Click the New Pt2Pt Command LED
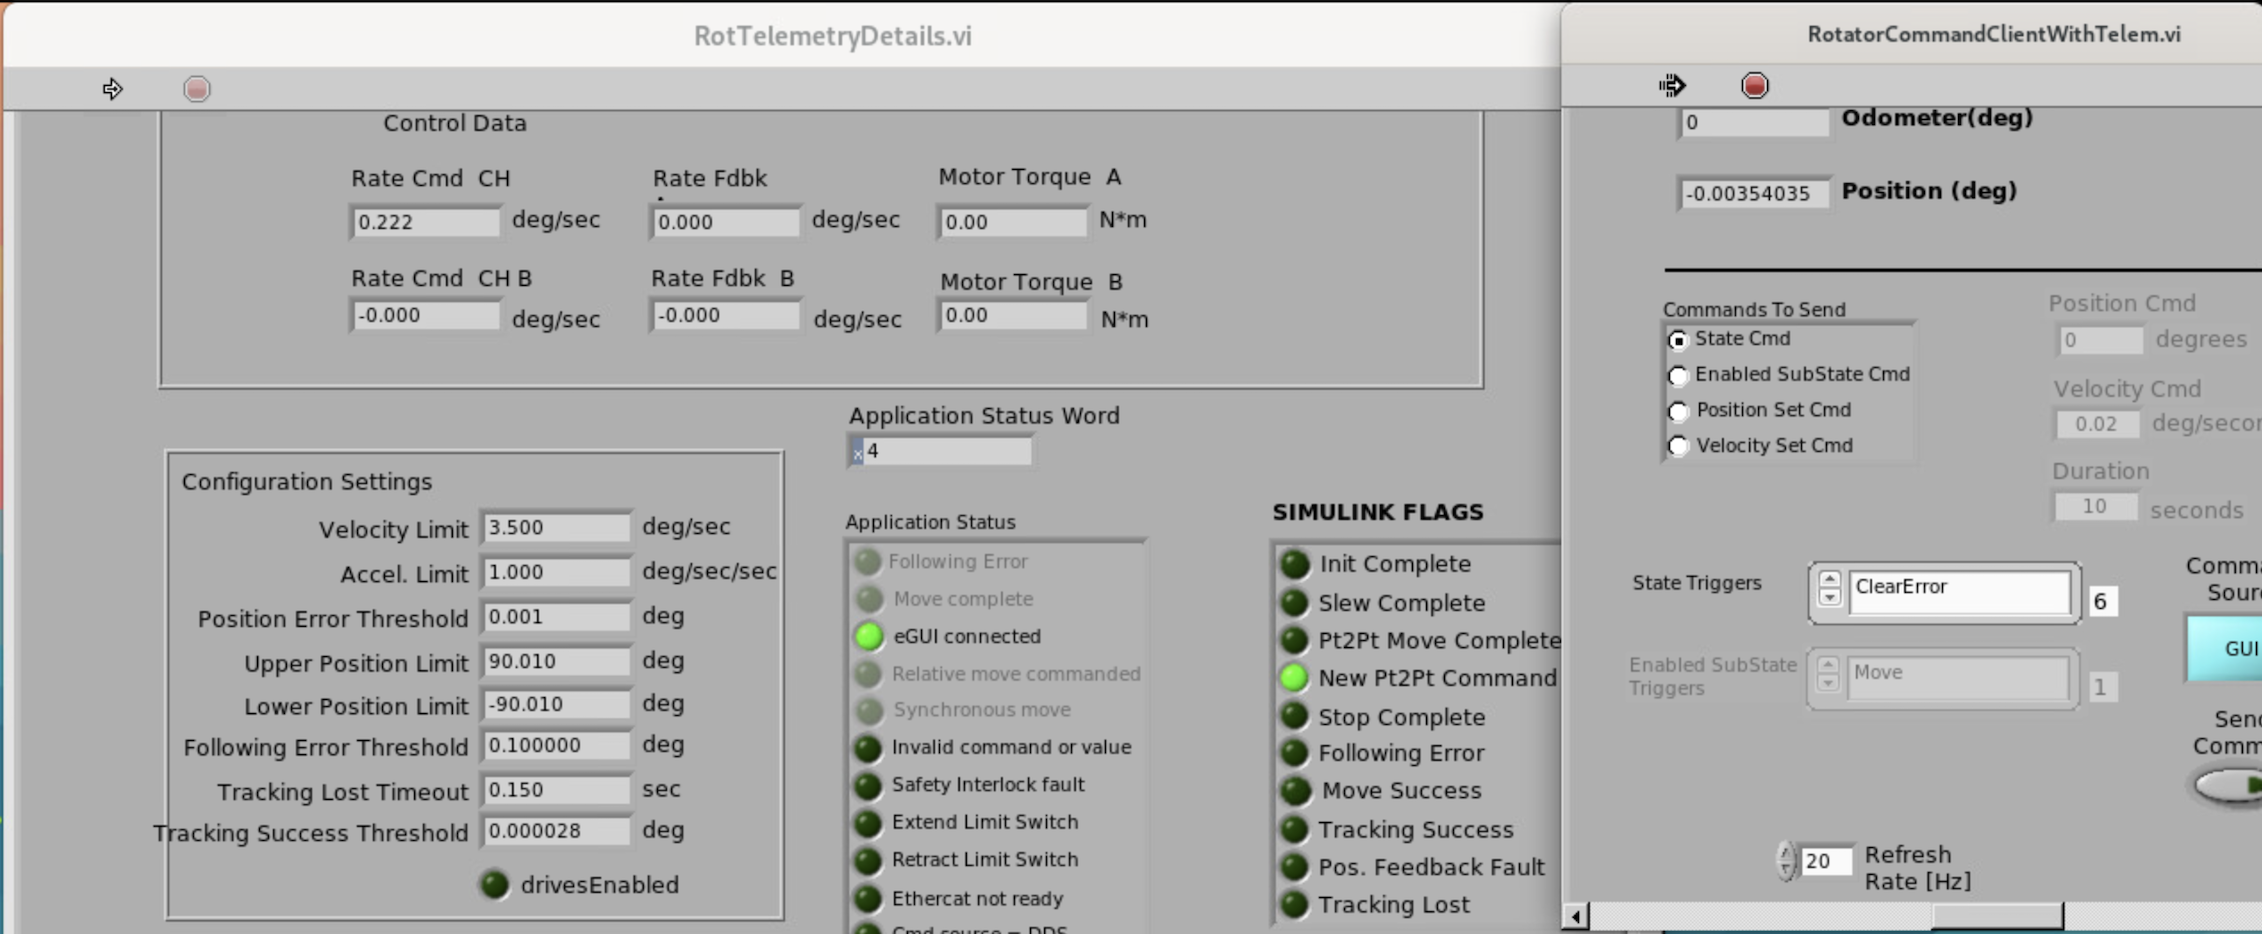The height and width of the screenshot is (934, 2262). [1294, 678]
